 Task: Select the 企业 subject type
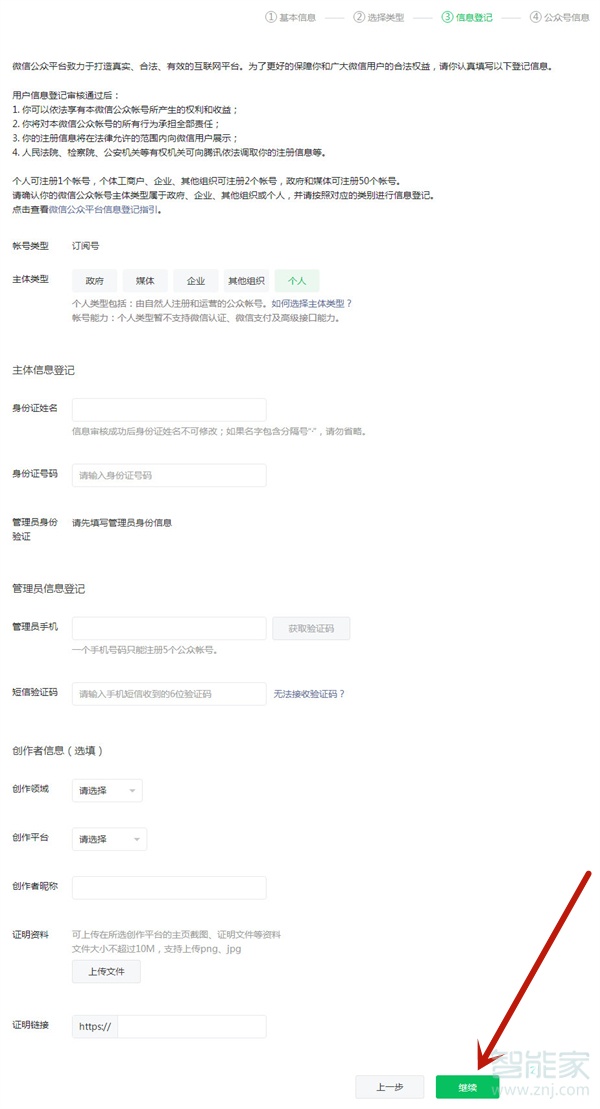(196, 281)
